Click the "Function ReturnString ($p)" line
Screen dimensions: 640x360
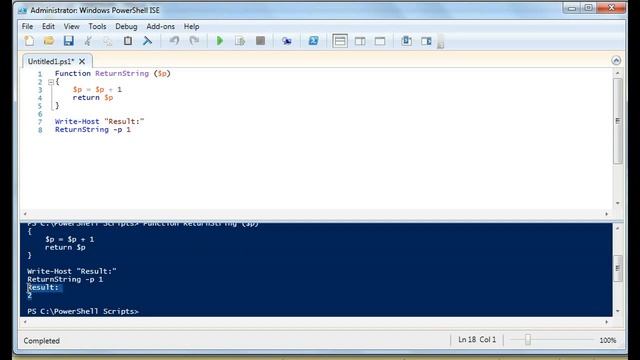(x=113, y=73)
